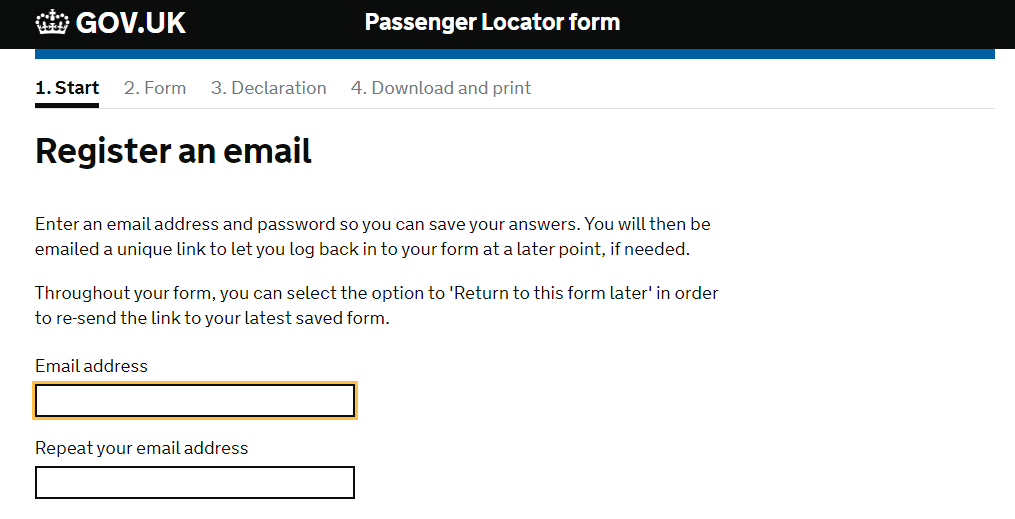Open the '3. Declaration' step
This screenshot has height=519, width=1015.
268,88
